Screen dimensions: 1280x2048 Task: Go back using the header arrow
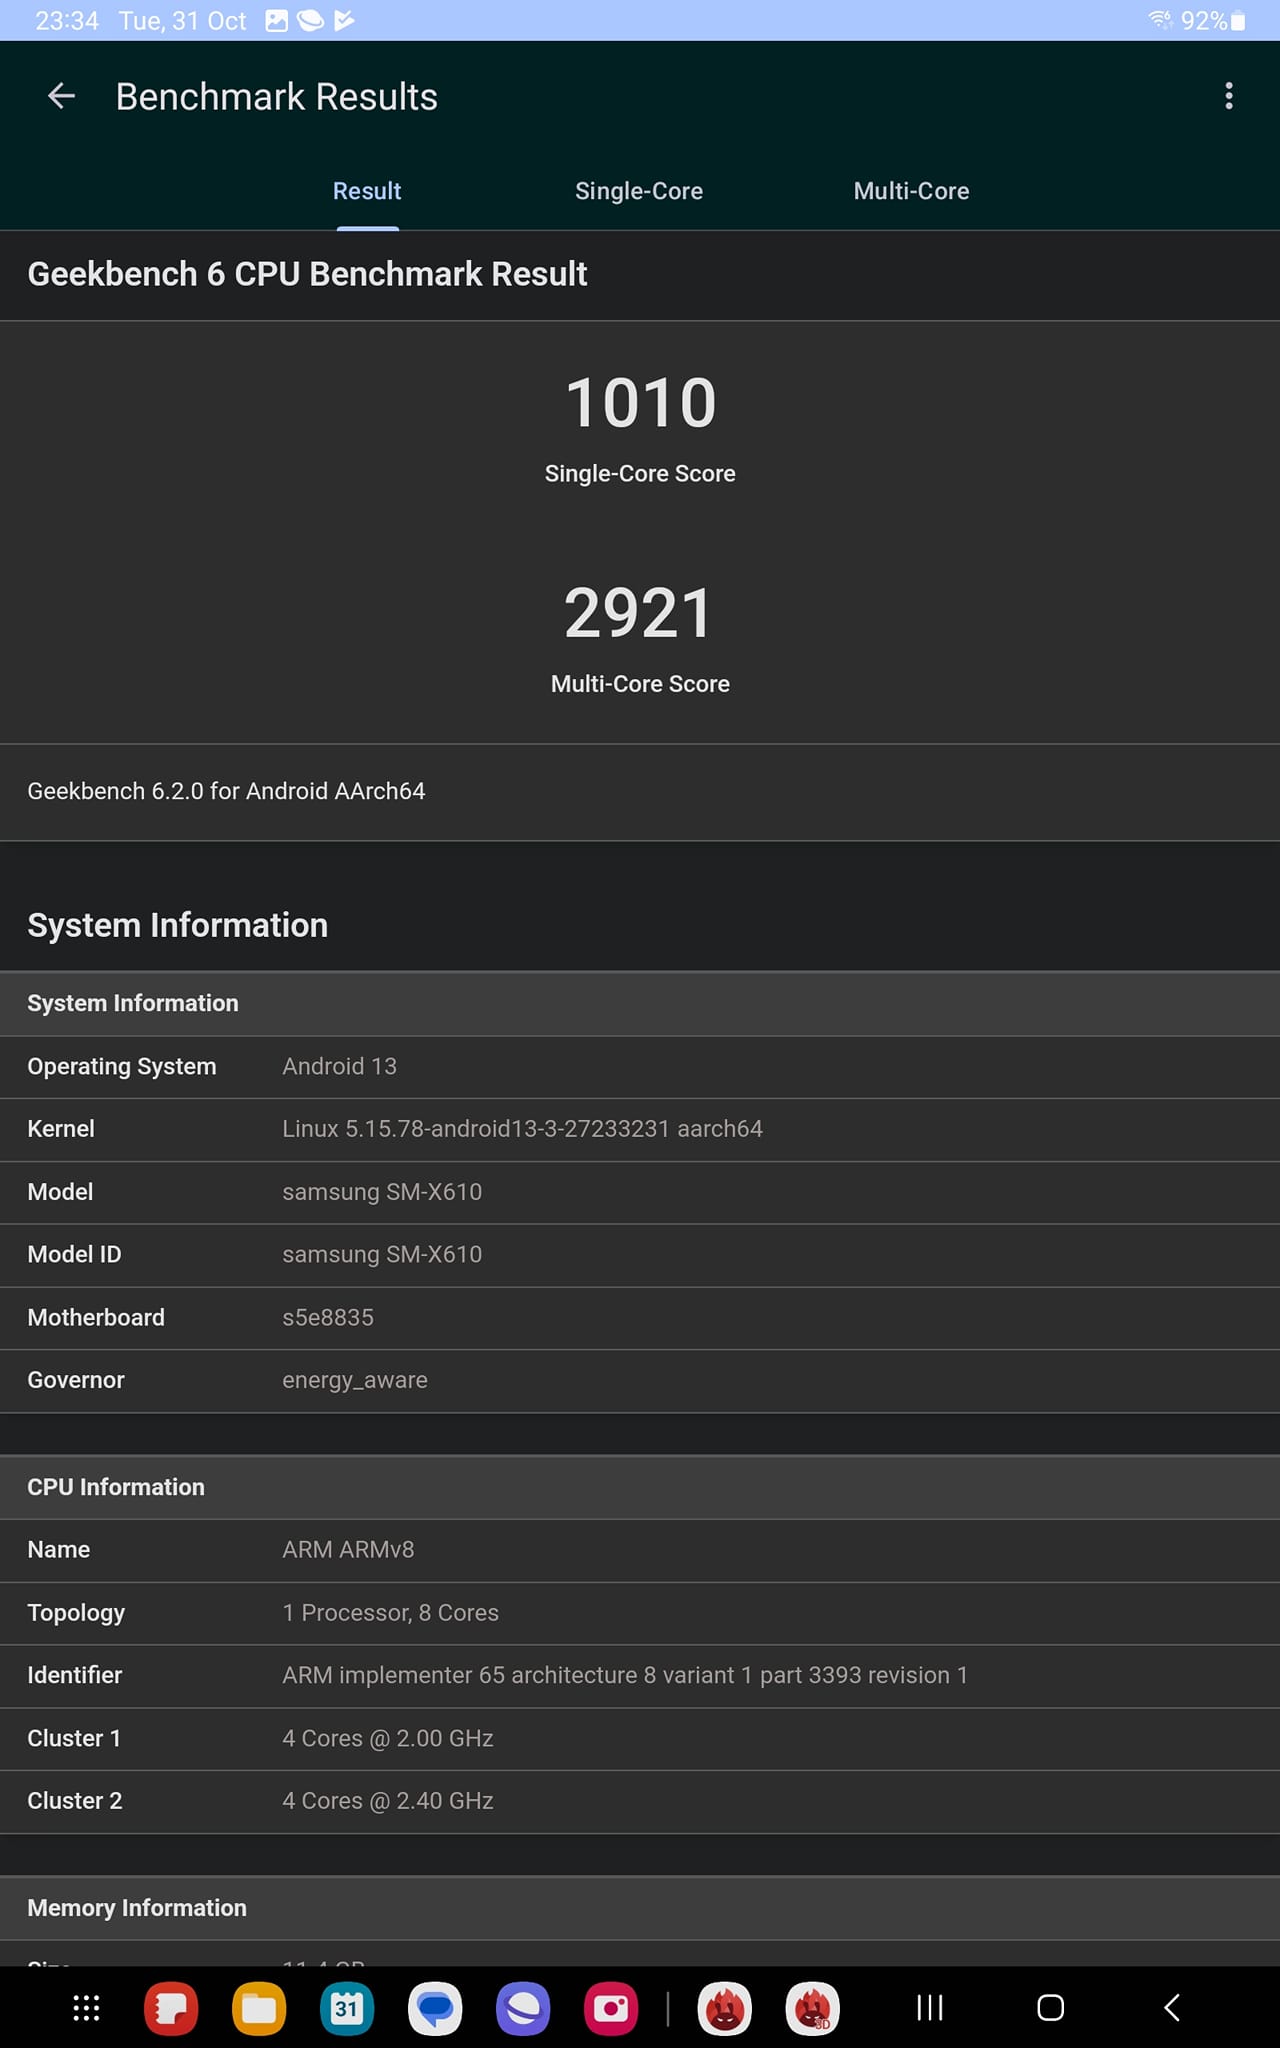pyautogui.click(x=61, y=96)
